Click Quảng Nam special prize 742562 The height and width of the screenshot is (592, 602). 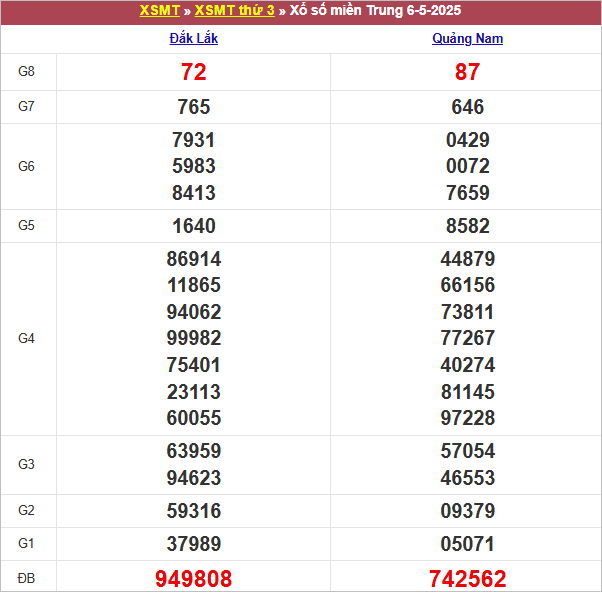point(467,579)
